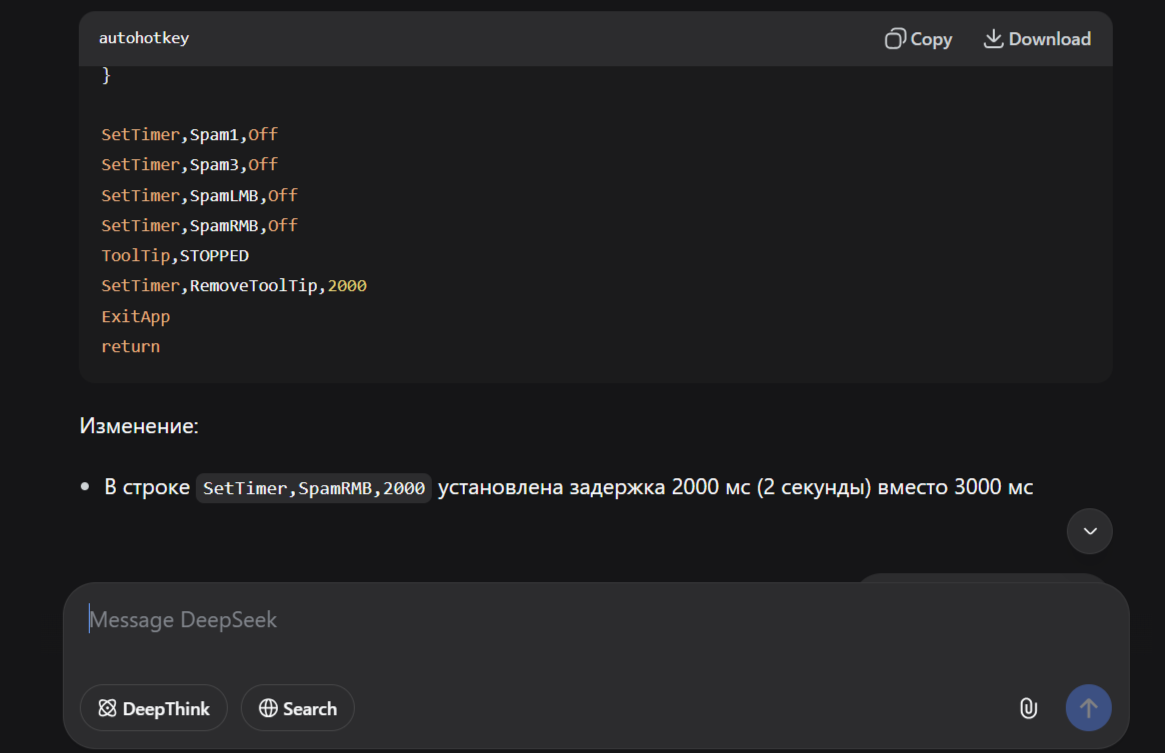Viewport: 1165px width, 753px height.
Task: Enable the Search label toggle
Action: [310, 709]
